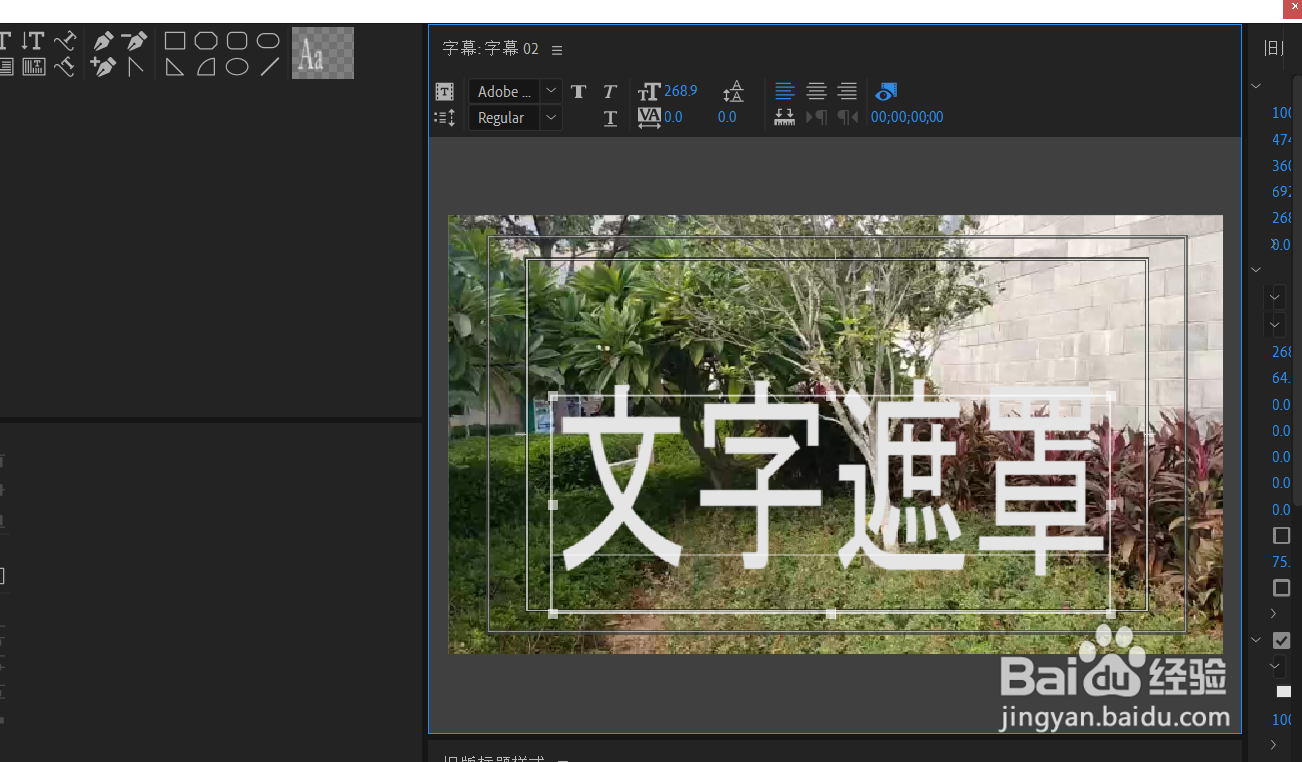The height and width of the screenshot is (762, 1302).
Task: Toggle underline formatting on the title text
Action: (x=609, y=117)
